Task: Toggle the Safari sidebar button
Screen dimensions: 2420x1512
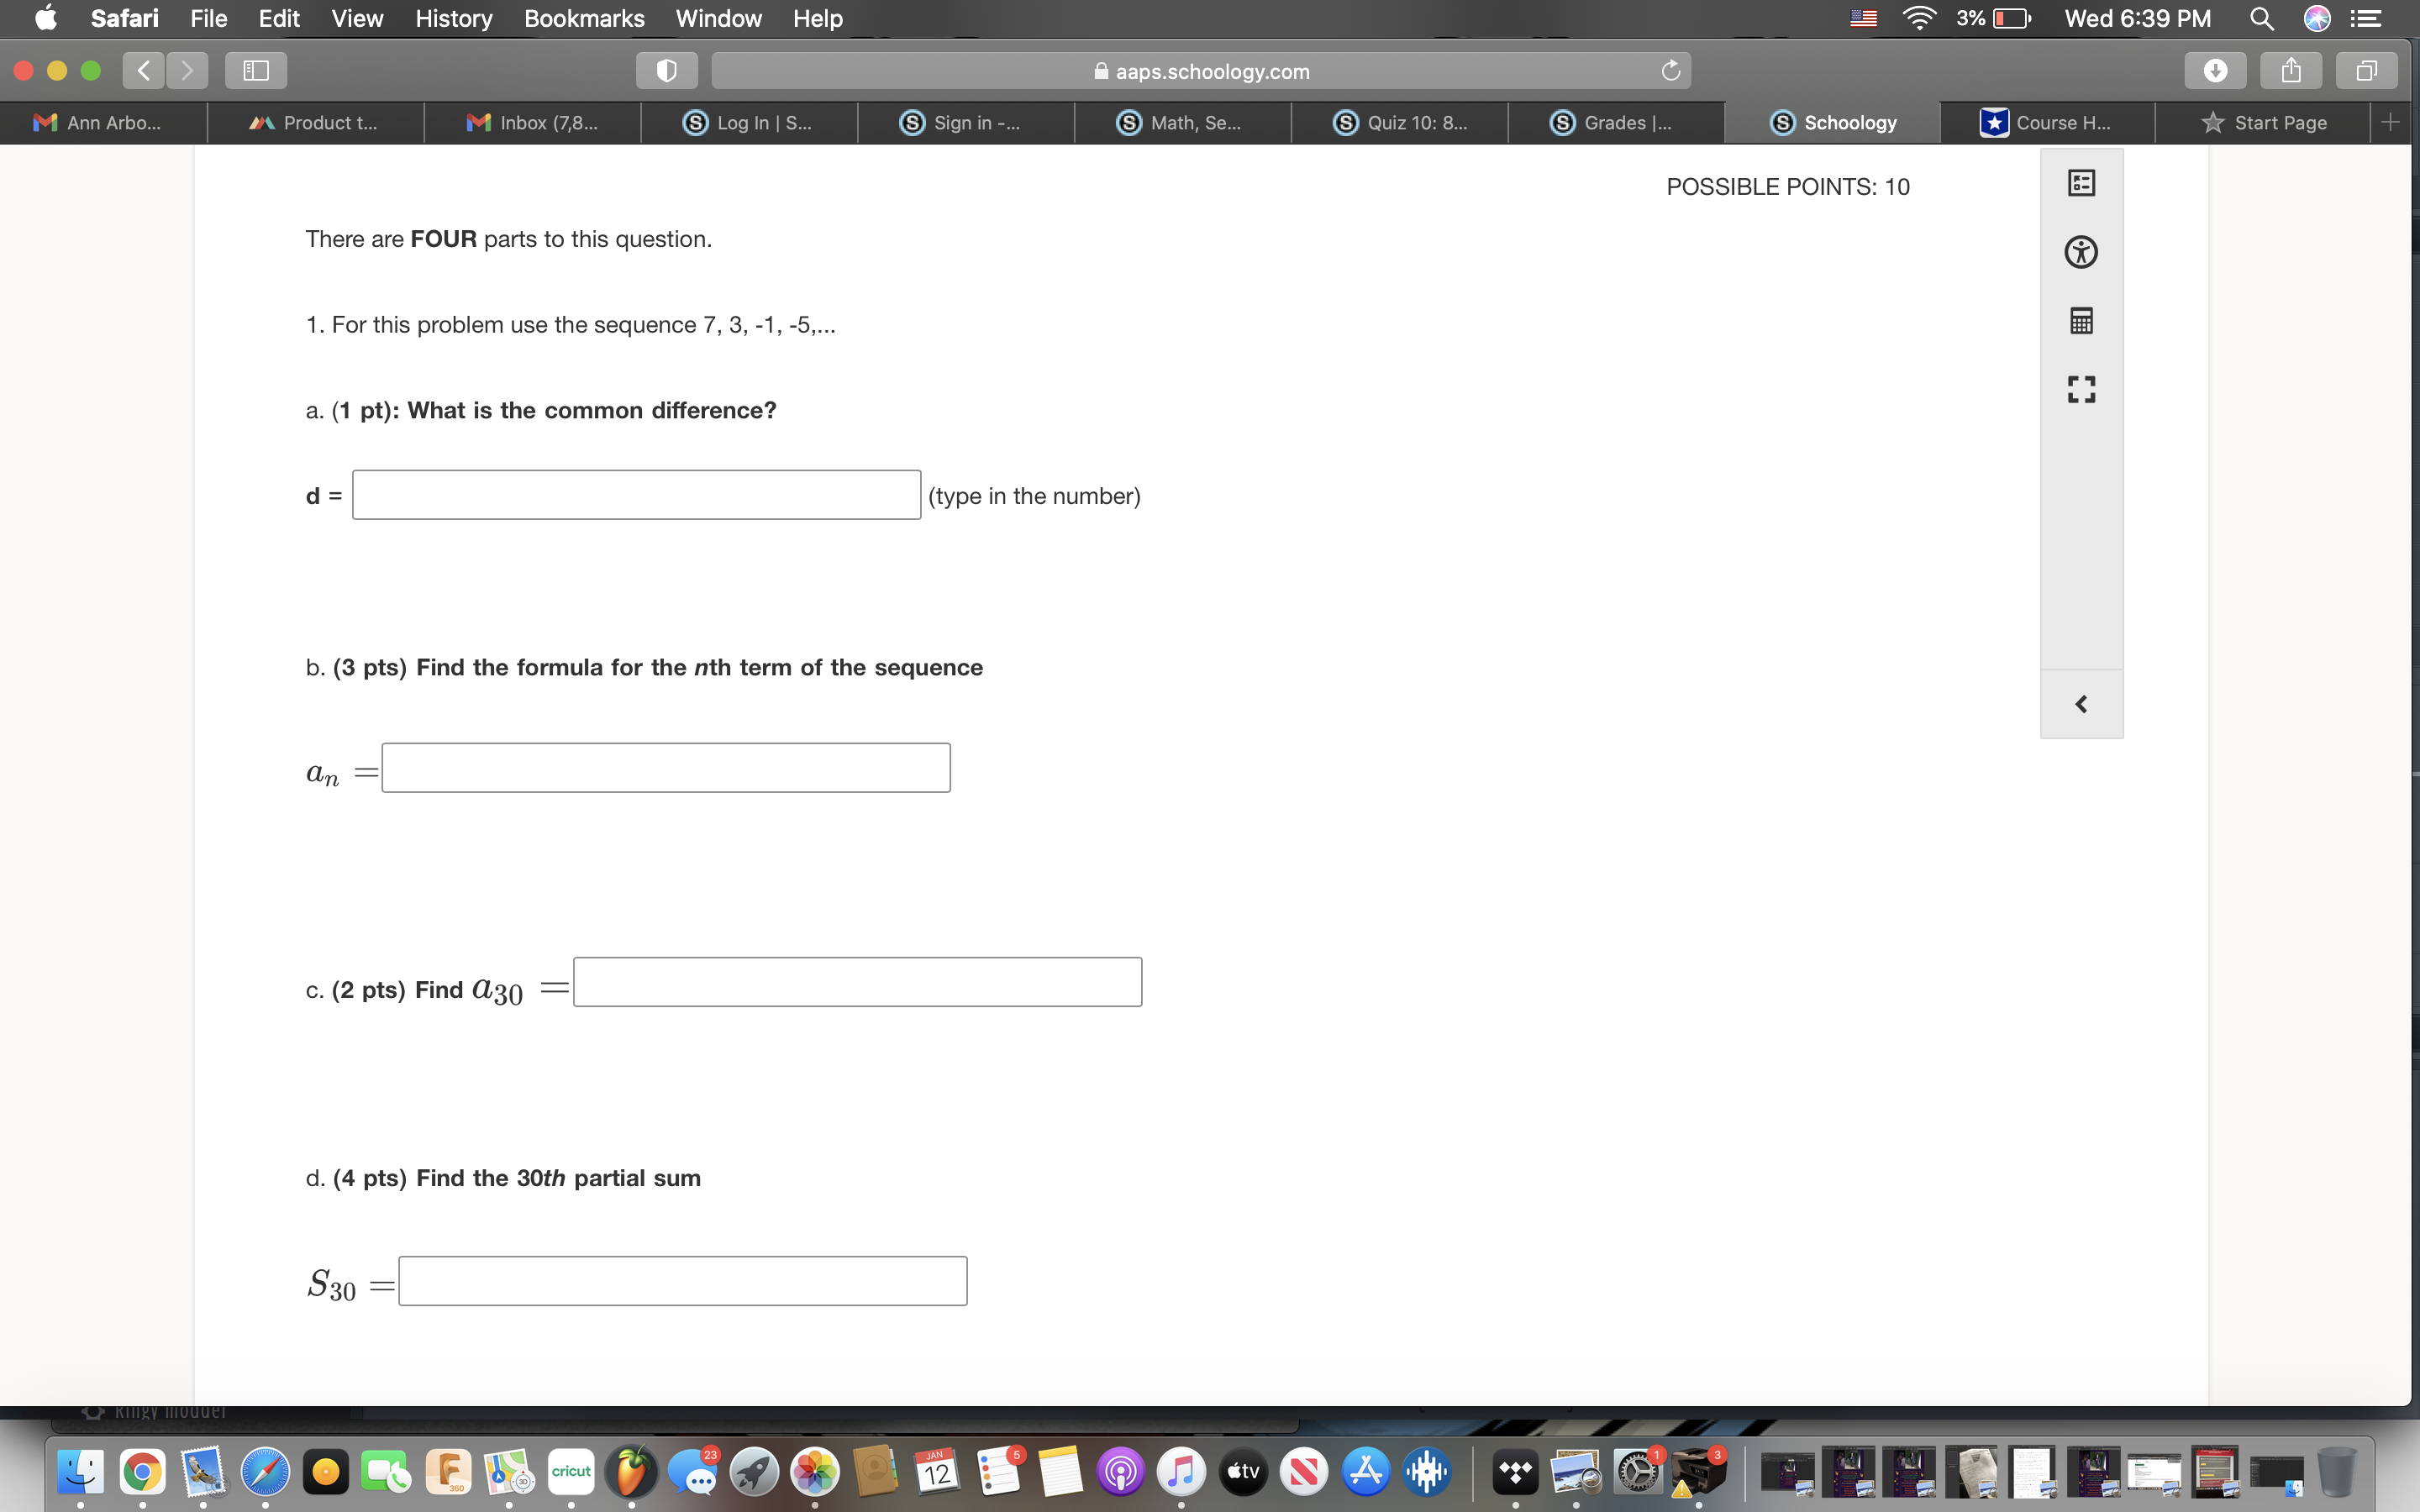Action: (255, 70)
